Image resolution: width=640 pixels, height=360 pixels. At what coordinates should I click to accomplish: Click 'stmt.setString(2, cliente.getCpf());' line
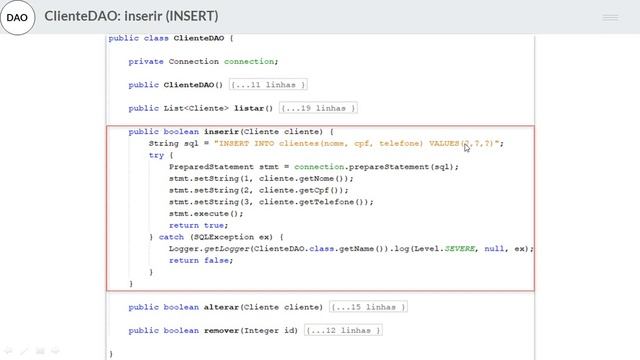click(259, 191)
